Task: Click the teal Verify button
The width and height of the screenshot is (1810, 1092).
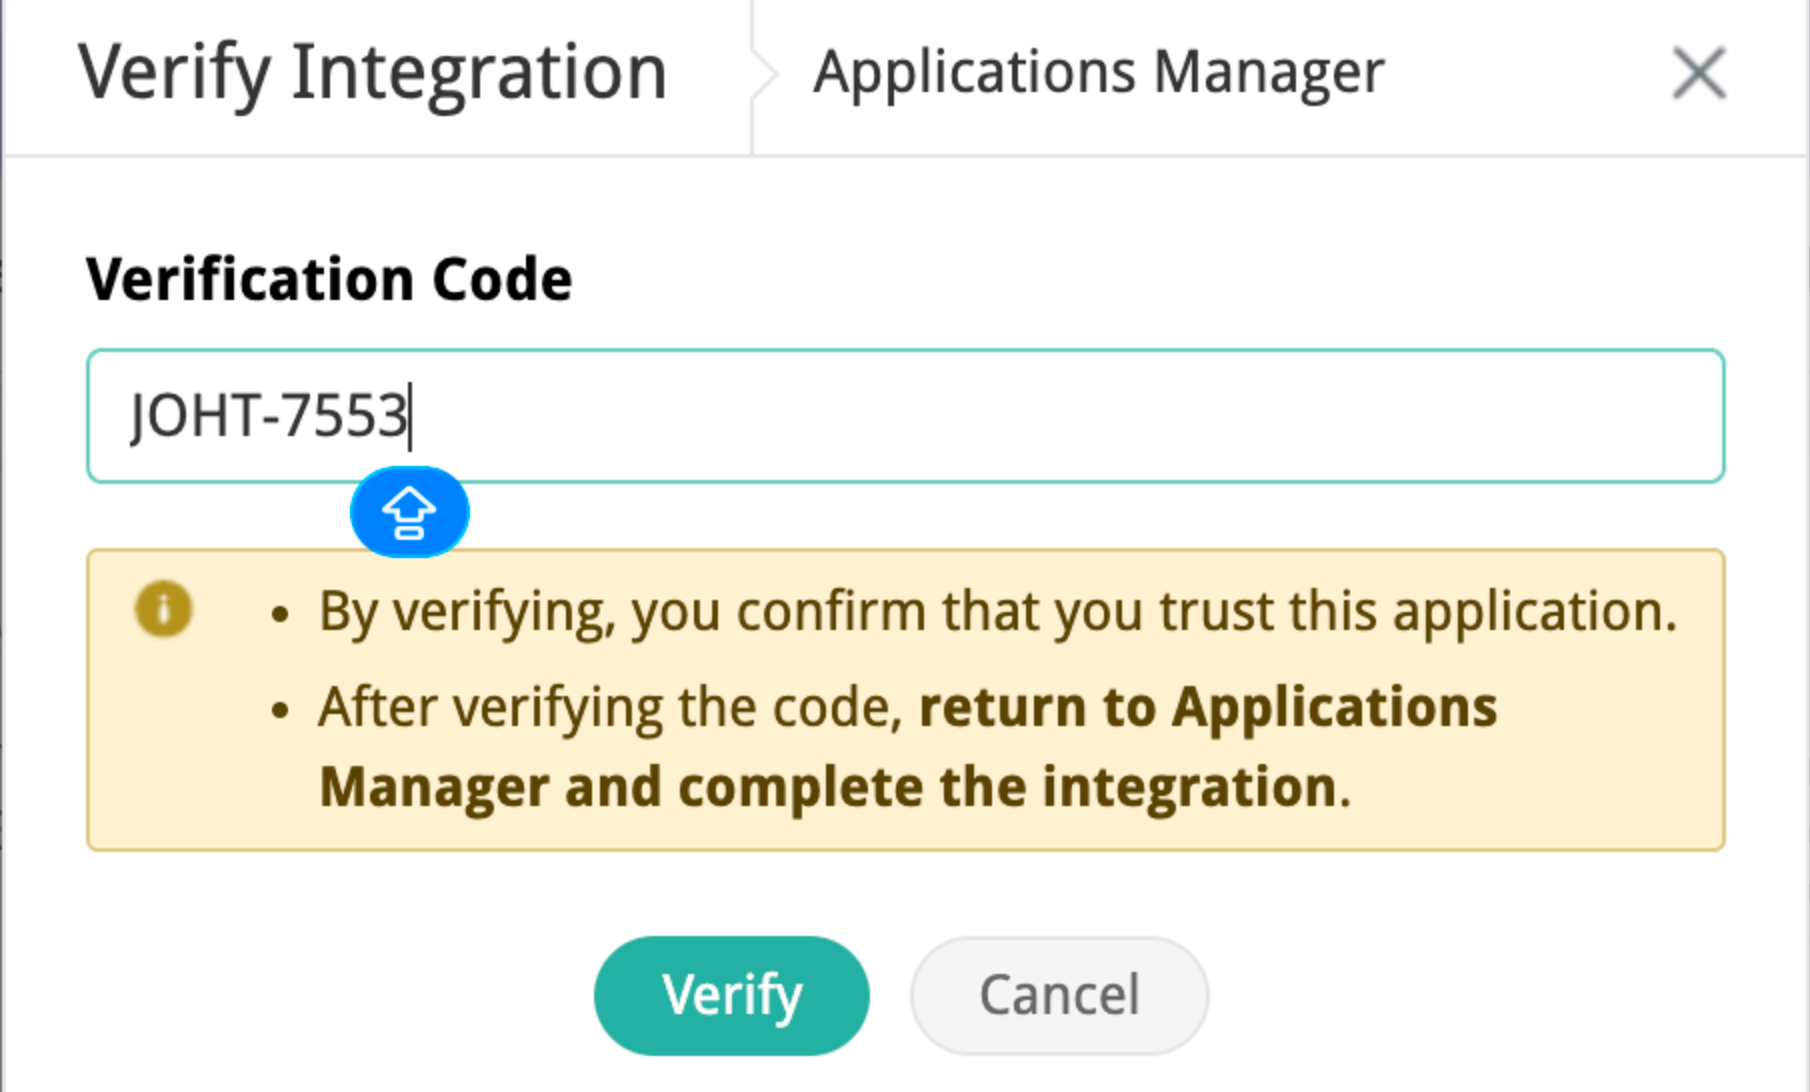Action: (731, 995)
